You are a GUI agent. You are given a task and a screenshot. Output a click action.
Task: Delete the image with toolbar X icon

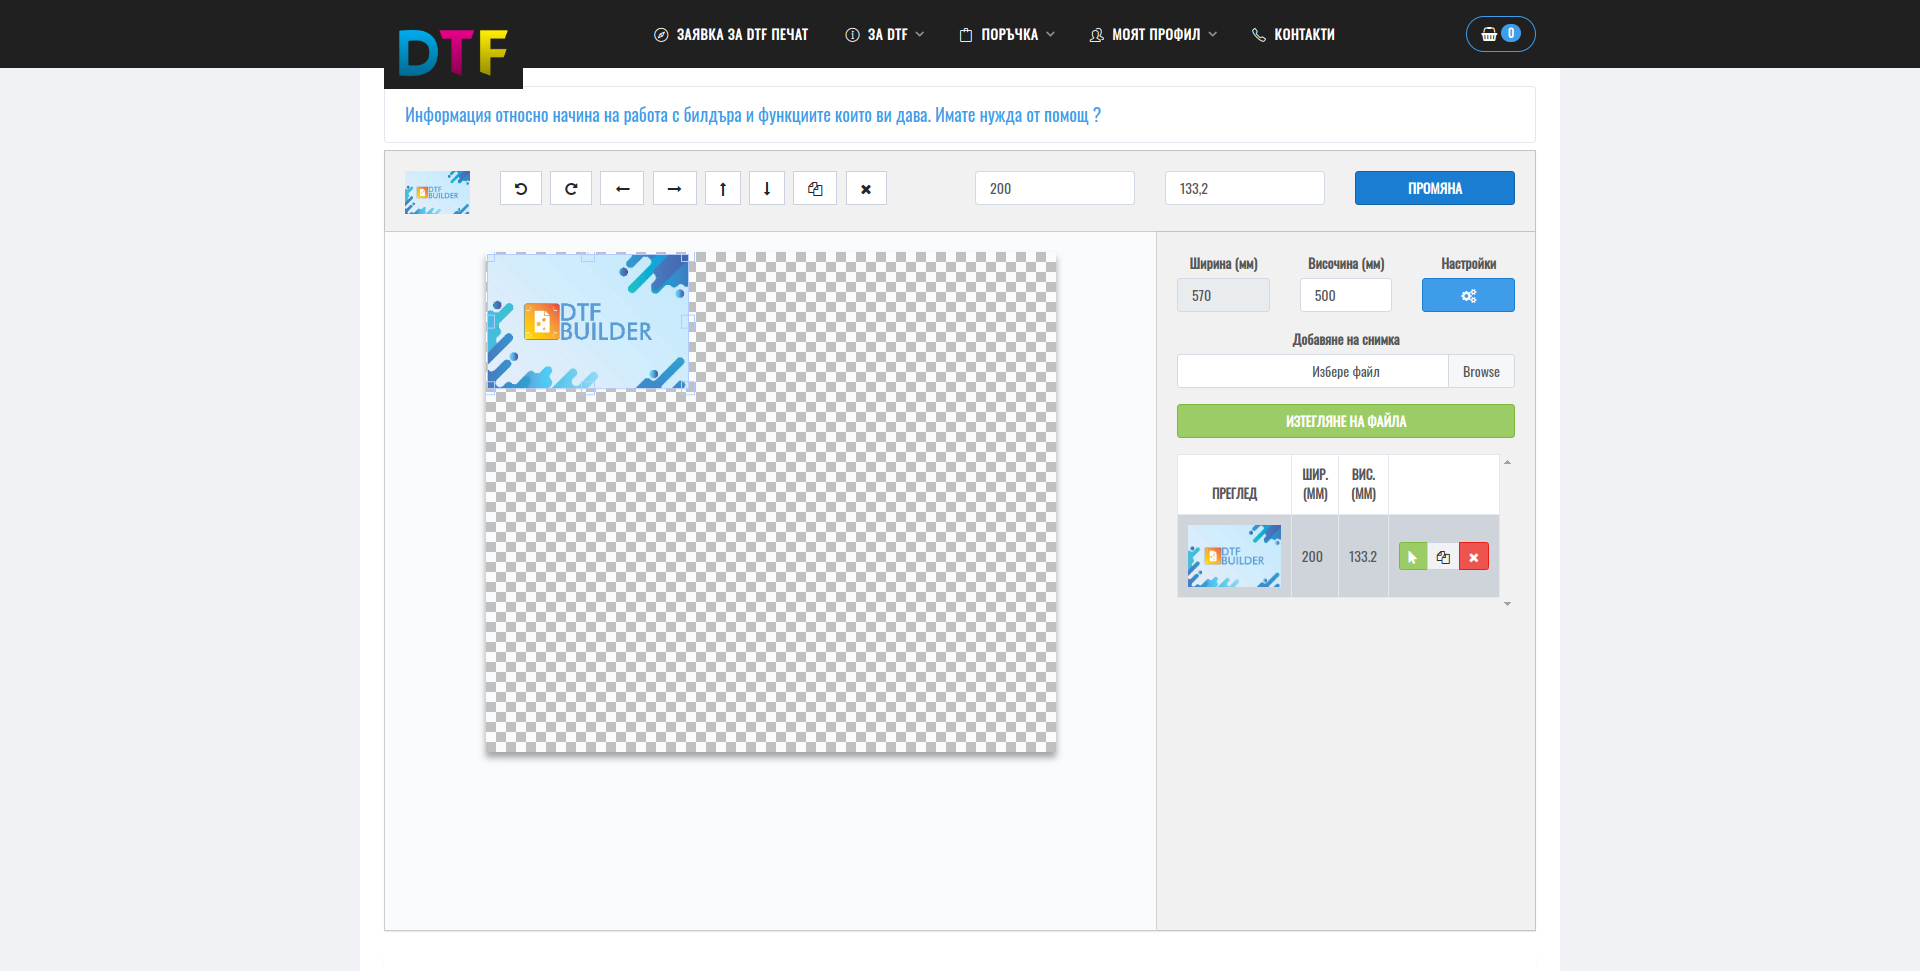point(866,189)
